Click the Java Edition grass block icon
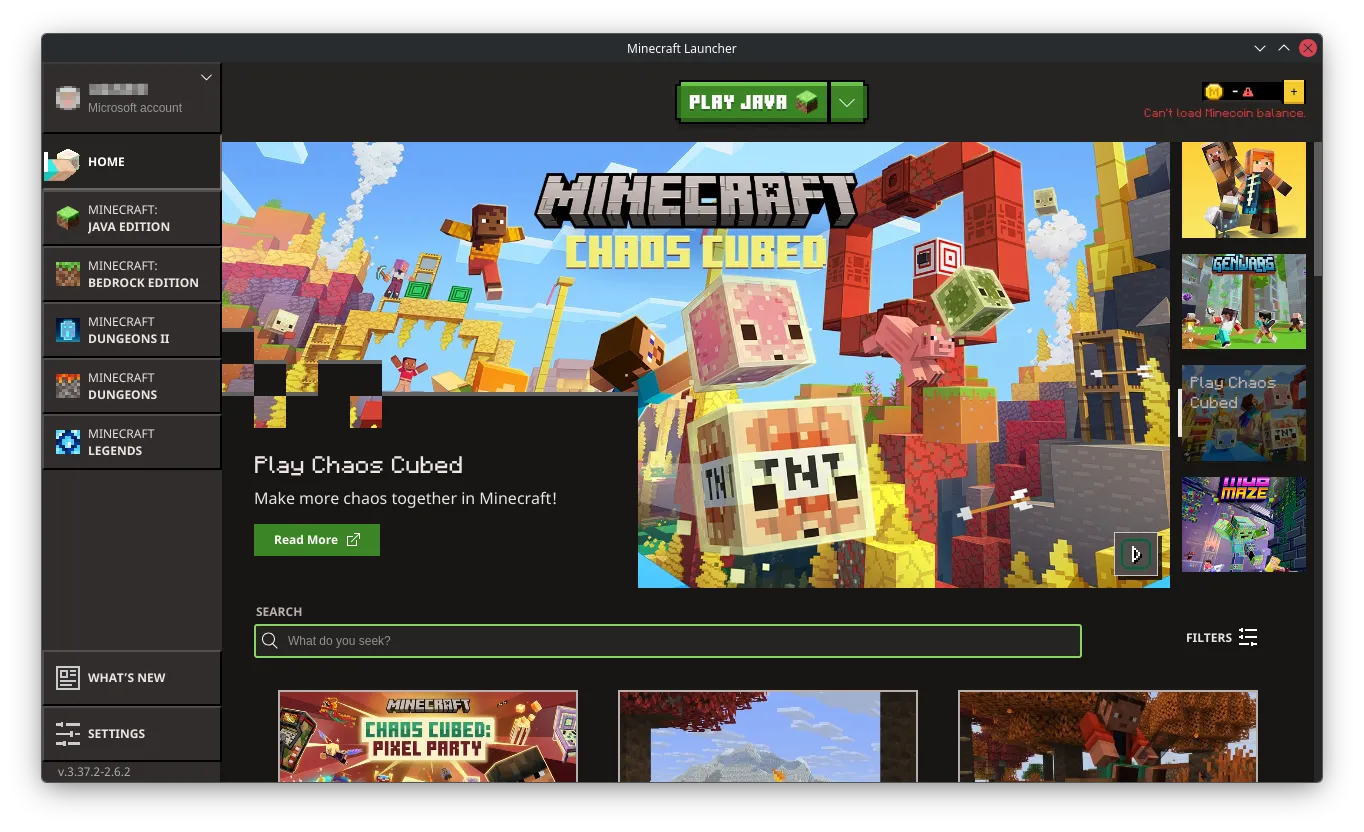The image size is (1364, 832). coord(68,218)
